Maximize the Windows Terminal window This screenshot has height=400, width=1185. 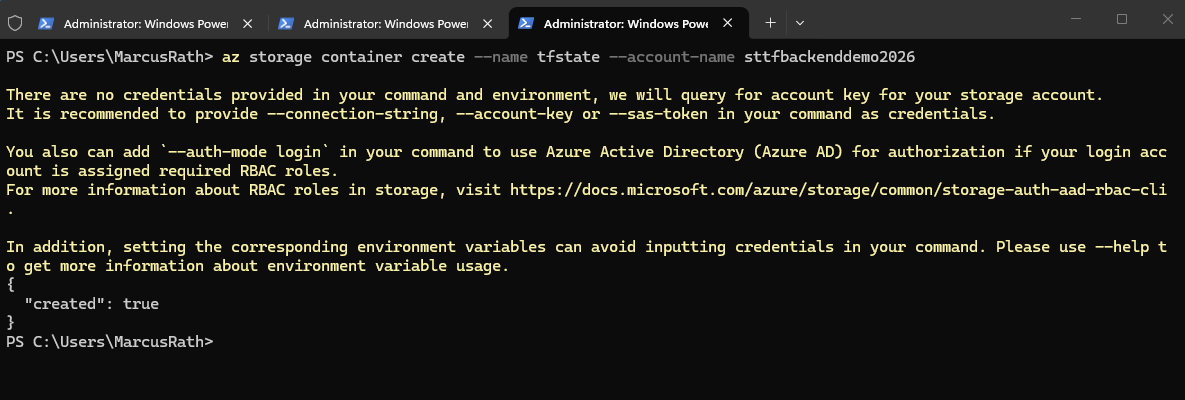point(1122,19)
